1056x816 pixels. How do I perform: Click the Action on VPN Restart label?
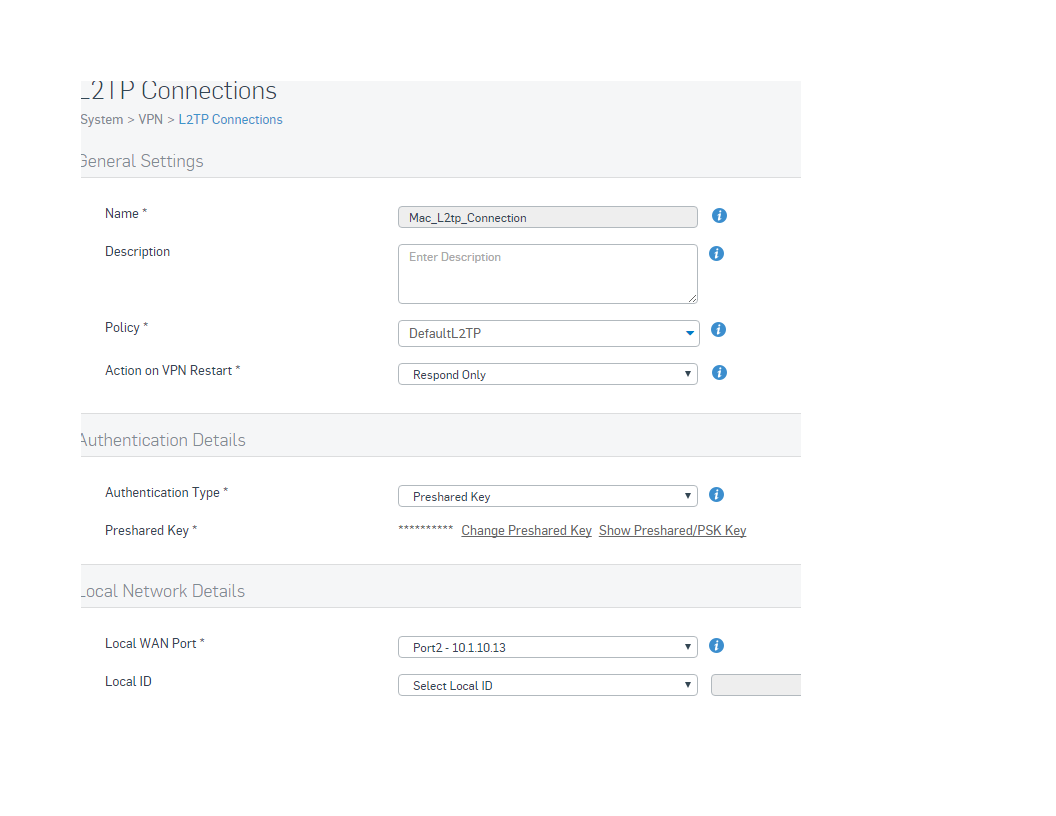[172, 370]
